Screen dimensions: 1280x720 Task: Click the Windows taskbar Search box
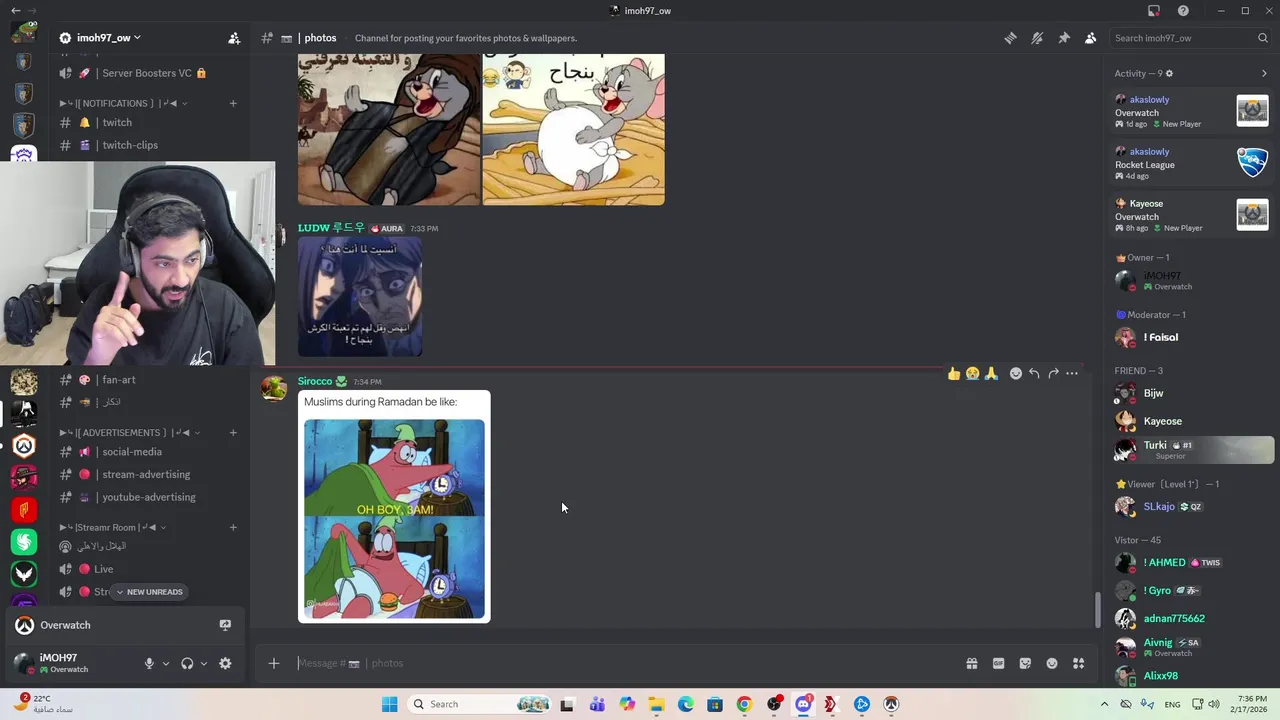480,704
